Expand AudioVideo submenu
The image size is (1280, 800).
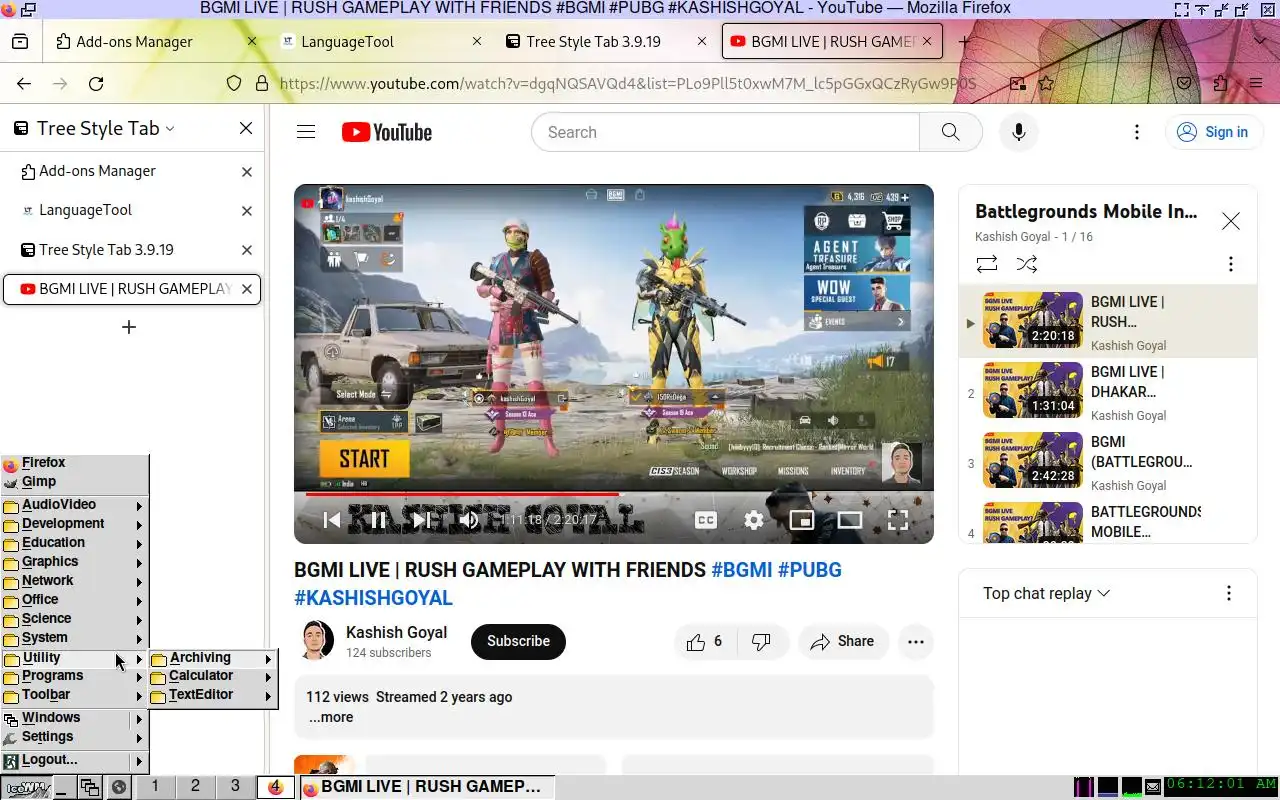coord(74,505)
